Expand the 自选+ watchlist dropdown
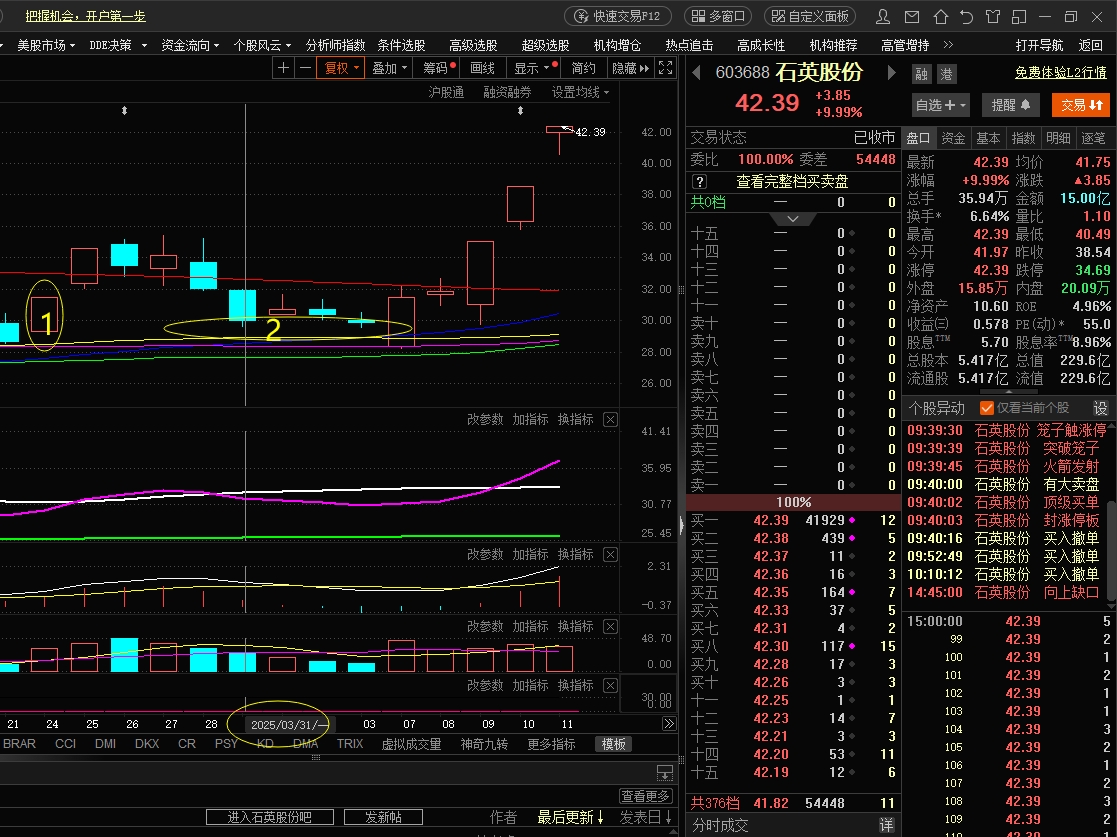Screen dimensions: 1117x837 pos(940,105)
